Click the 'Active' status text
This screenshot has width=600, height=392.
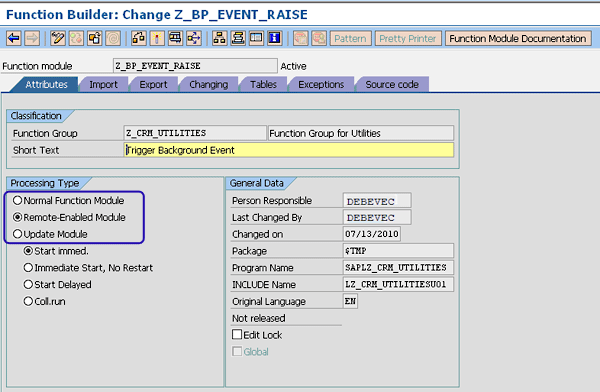pyautogui.click(x=293, y=66)
